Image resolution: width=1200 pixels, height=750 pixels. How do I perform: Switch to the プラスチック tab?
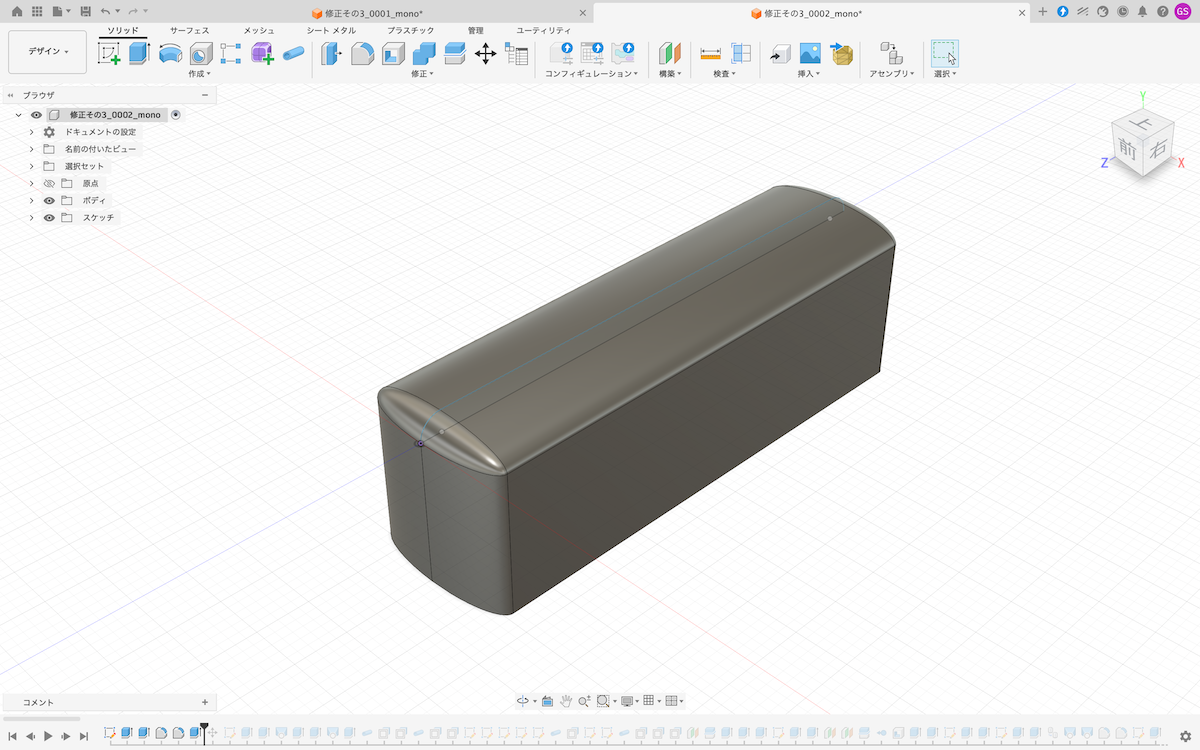(411, 31)
